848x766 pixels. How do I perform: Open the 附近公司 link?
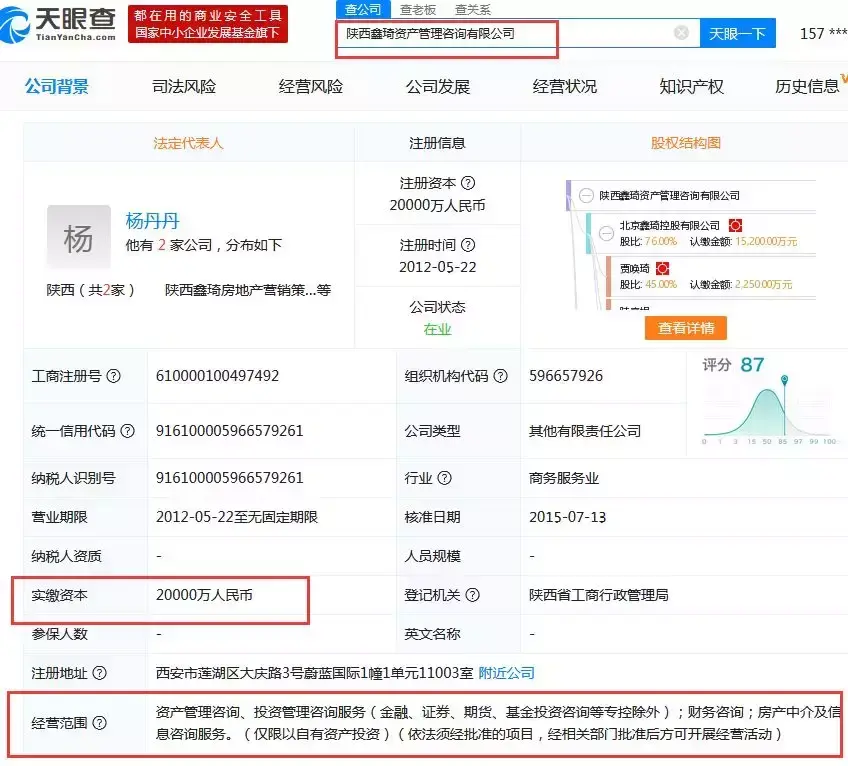coord(507,673)
